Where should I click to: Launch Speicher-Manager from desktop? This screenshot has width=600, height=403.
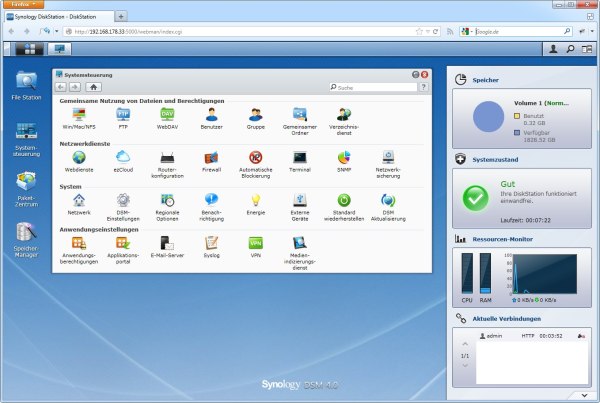tap(26, 240)
